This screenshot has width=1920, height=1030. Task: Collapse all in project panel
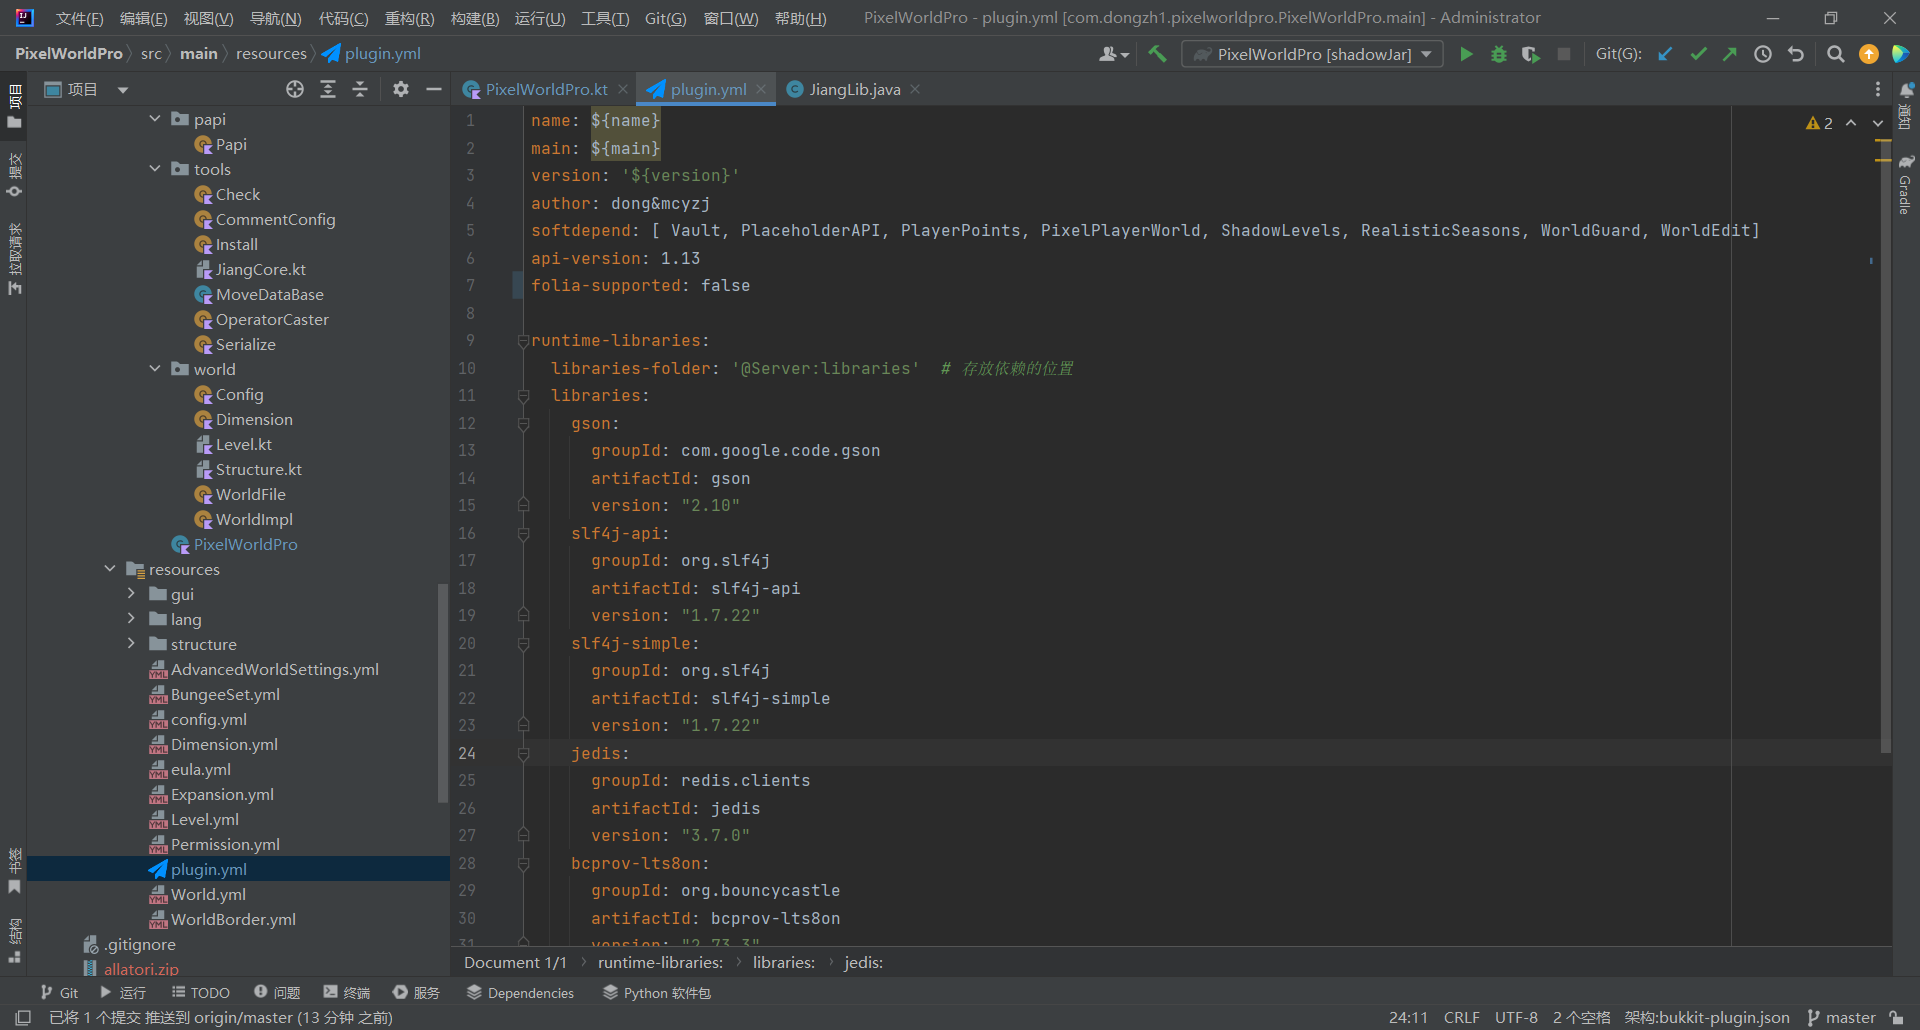tap(360, 89)
